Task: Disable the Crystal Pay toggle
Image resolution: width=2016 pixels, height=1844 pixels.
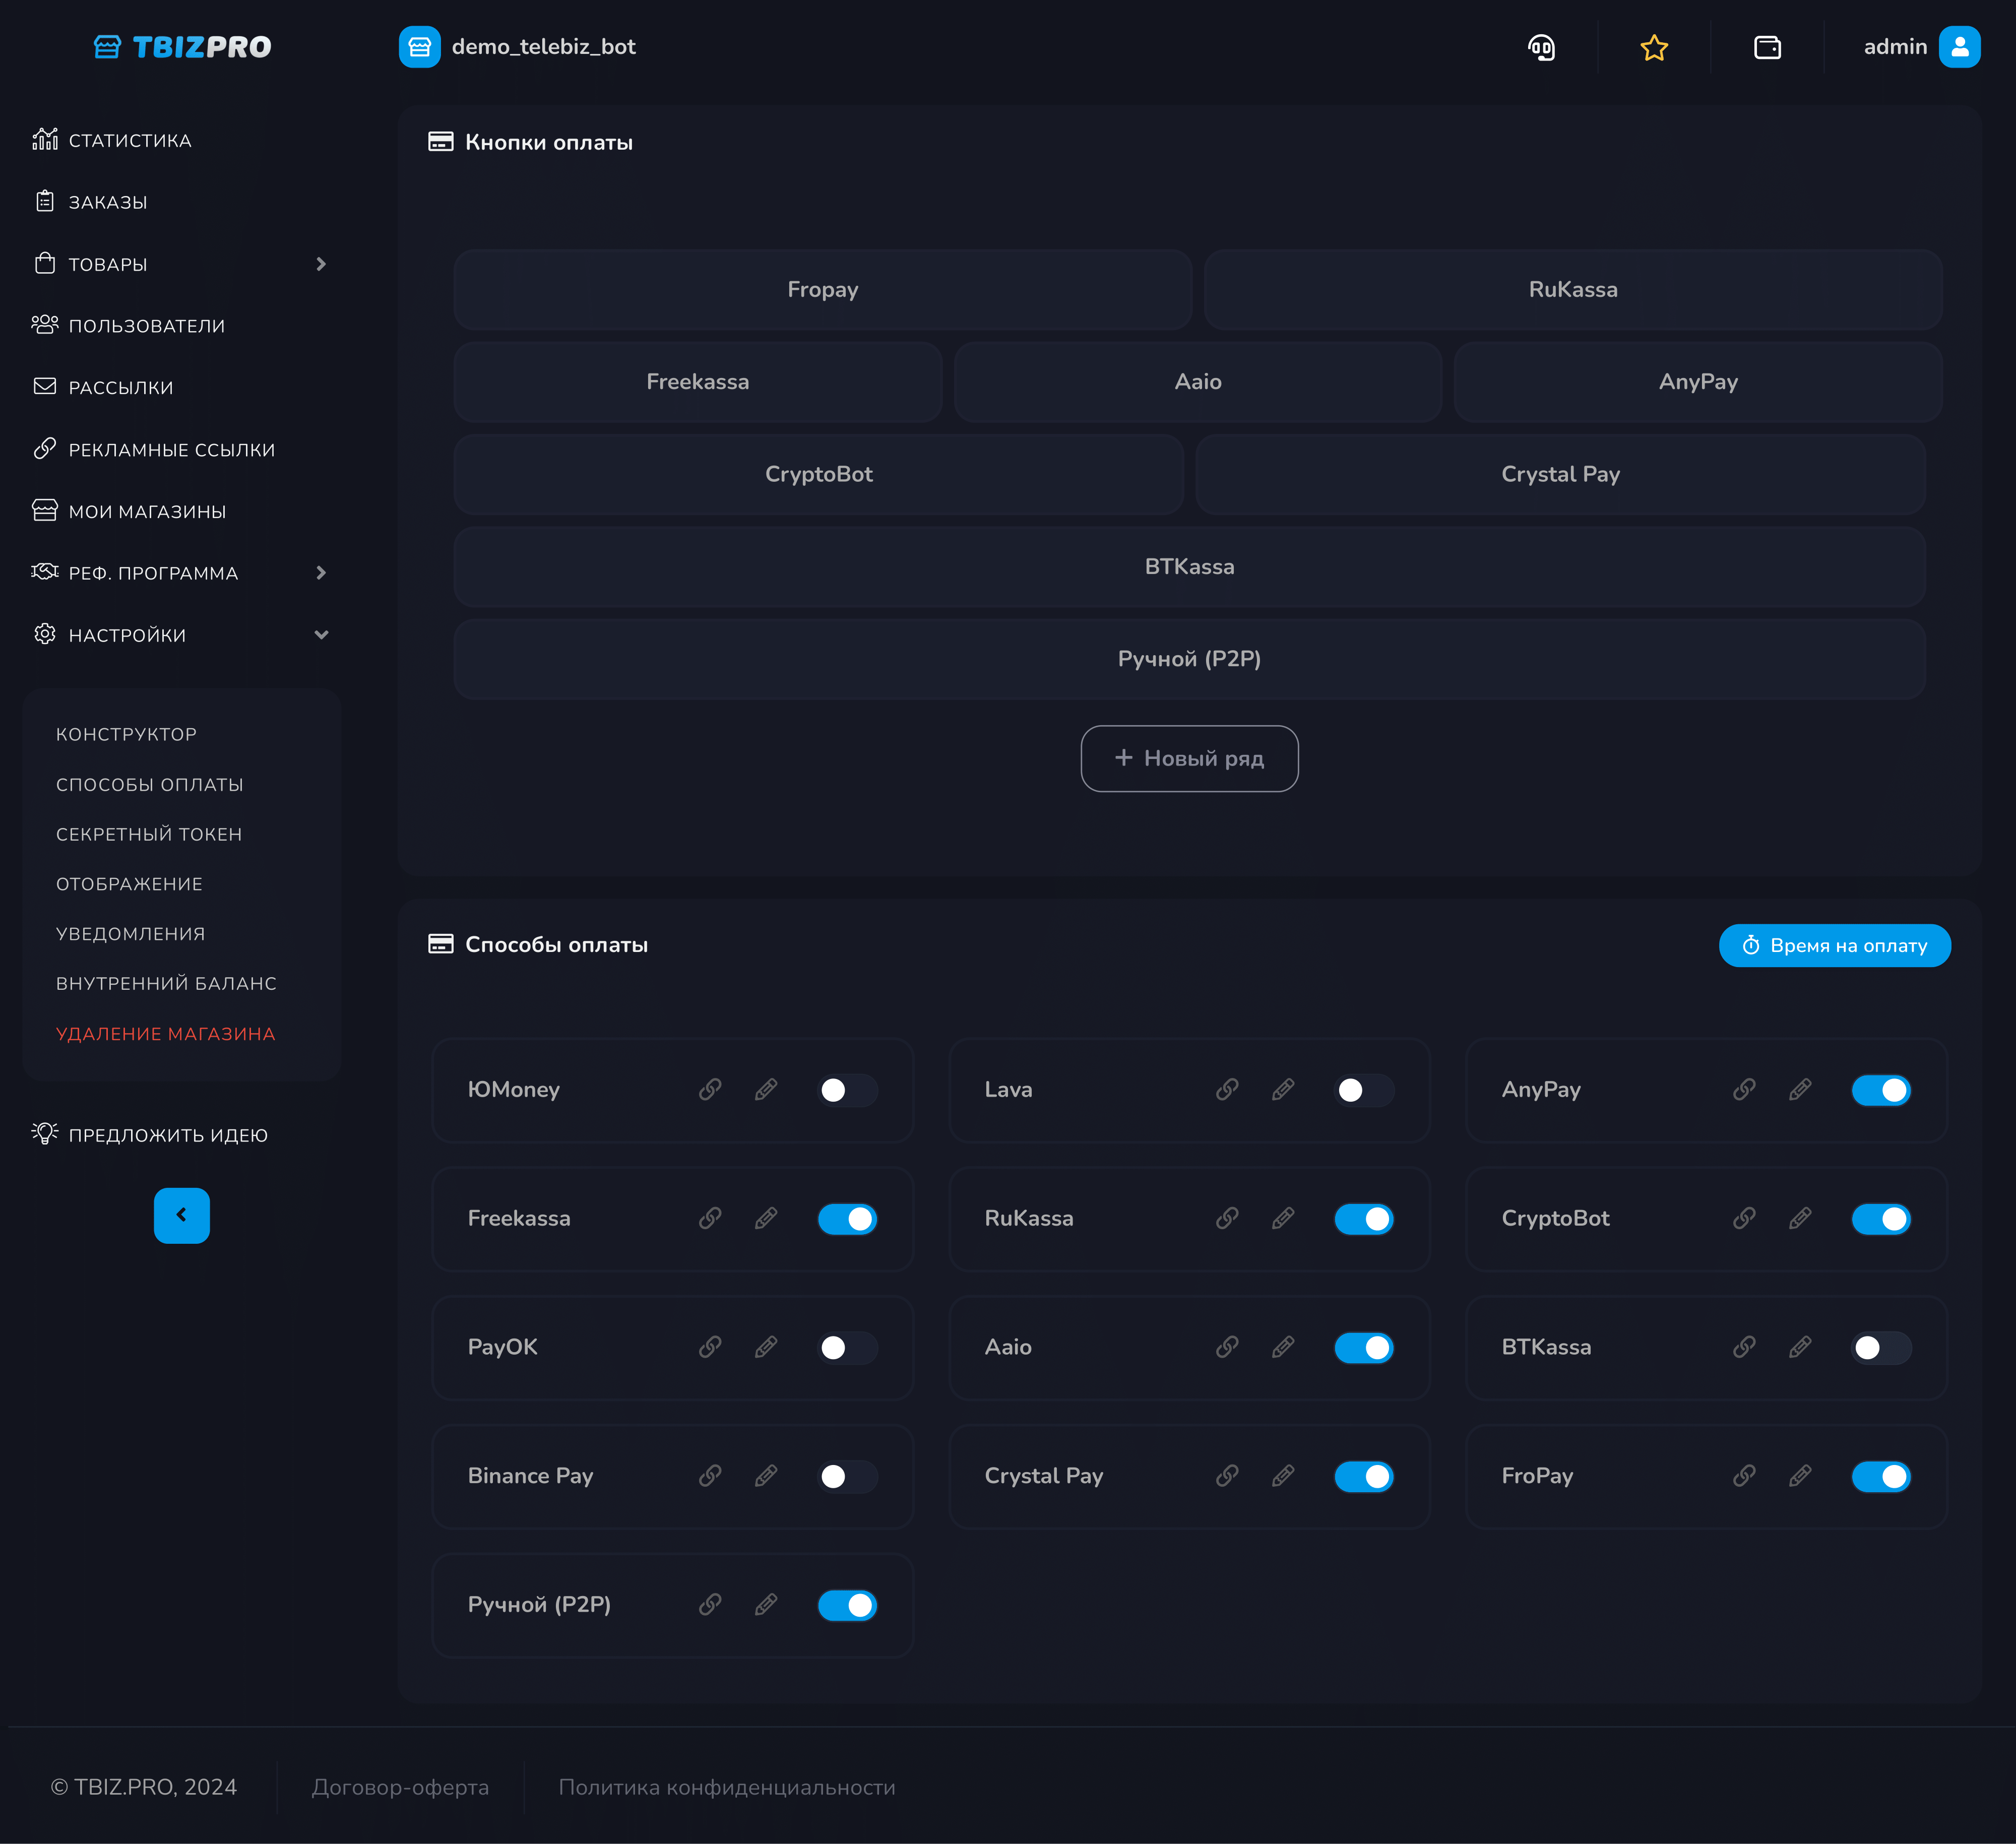Action: pyautogui.click(x=1364, y=1477)
